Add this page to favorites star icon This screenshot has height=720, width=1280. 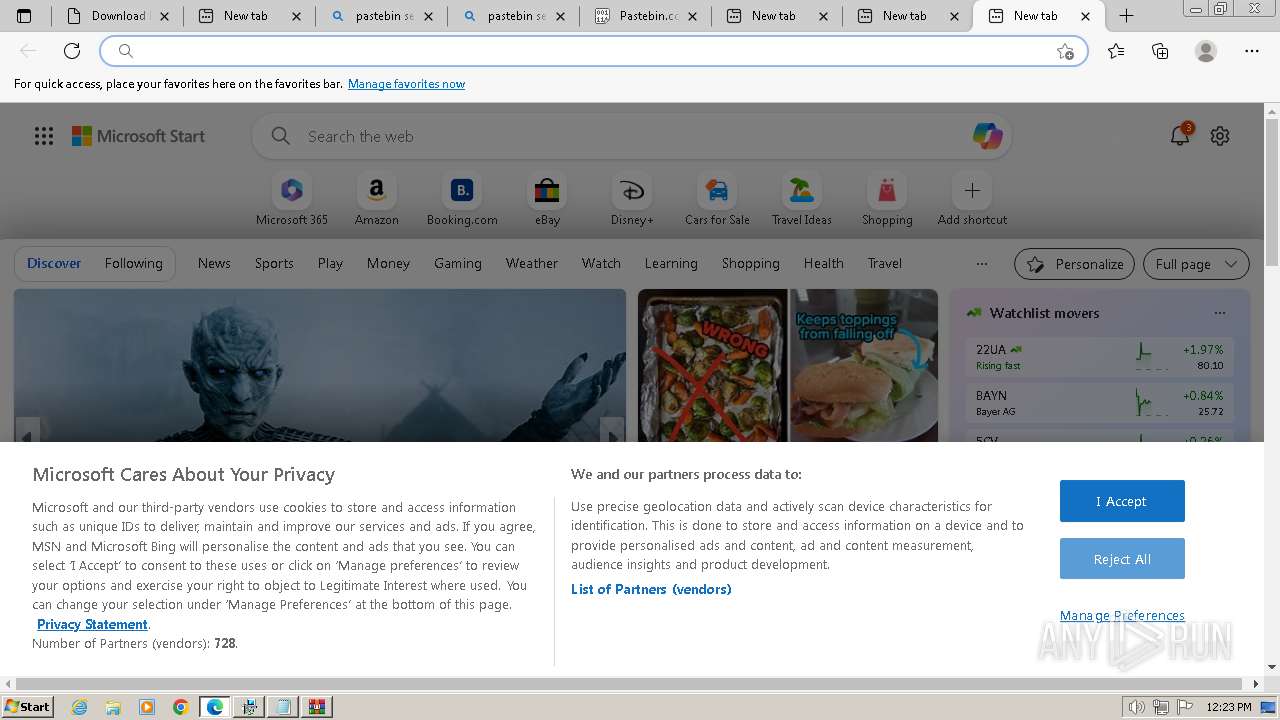click(x=1066, y=51)
